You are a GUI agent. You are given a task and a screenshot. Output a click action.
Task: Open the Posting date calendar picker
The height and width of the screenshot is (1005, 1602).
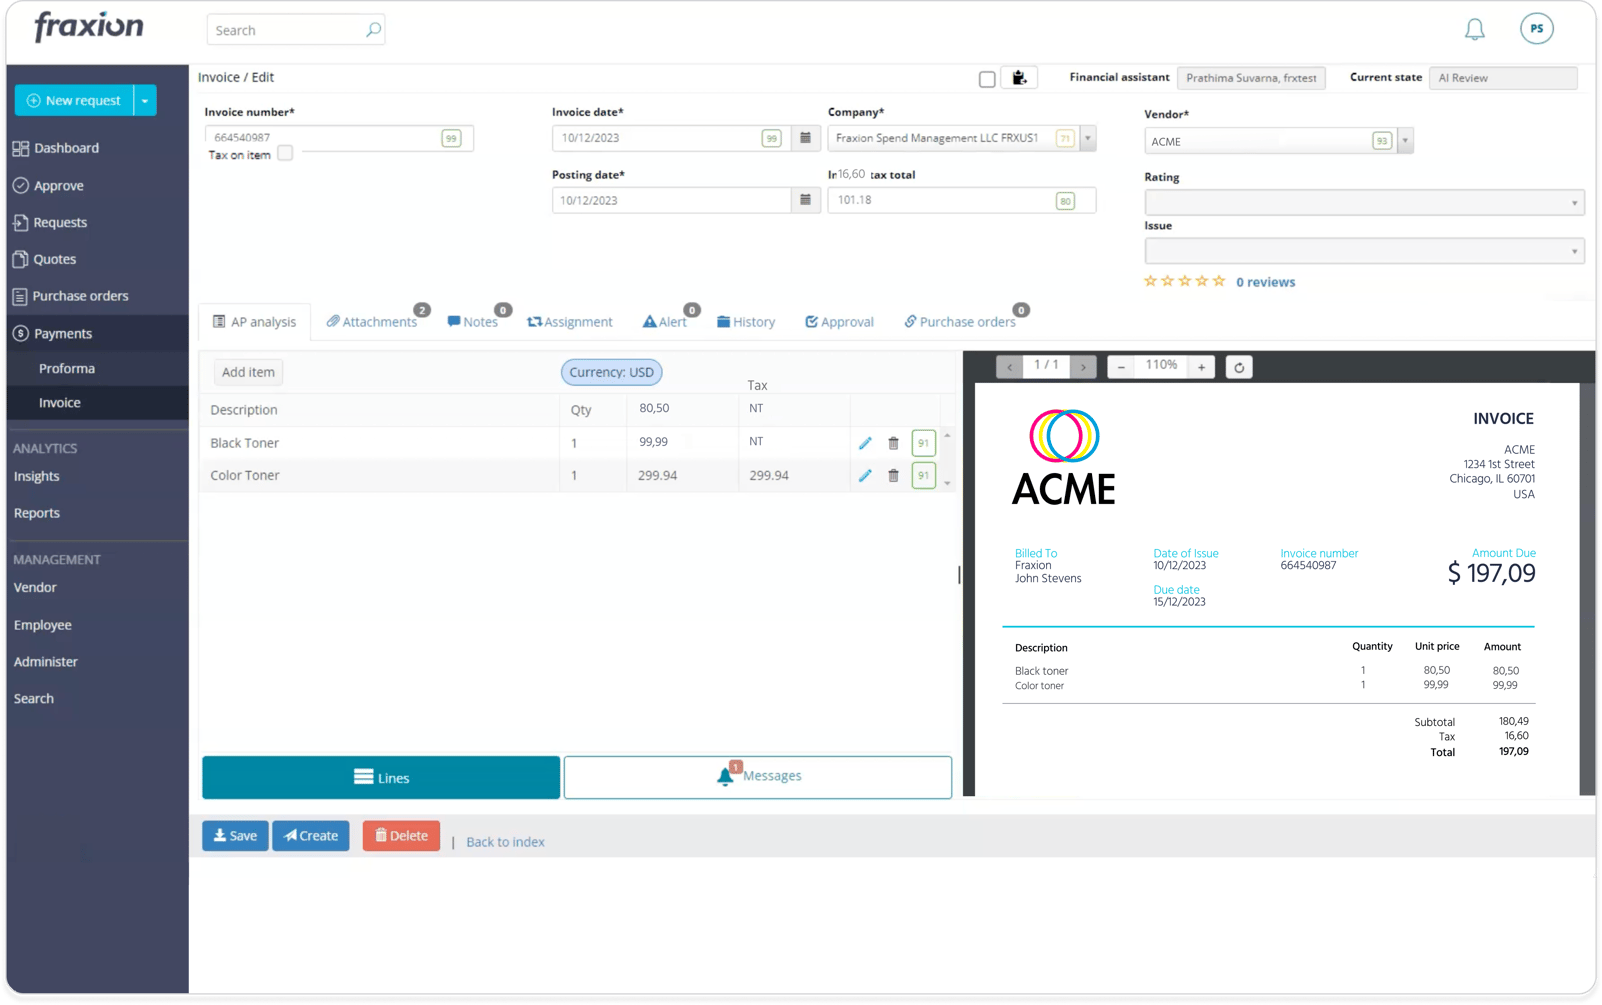coord(806,200)
